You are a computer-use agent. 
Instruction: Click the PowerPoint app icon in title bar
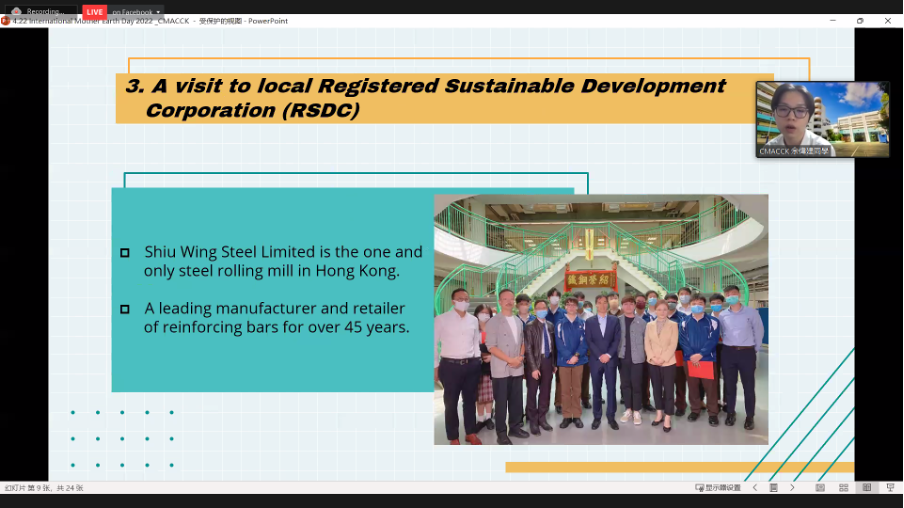pos(5,21)
